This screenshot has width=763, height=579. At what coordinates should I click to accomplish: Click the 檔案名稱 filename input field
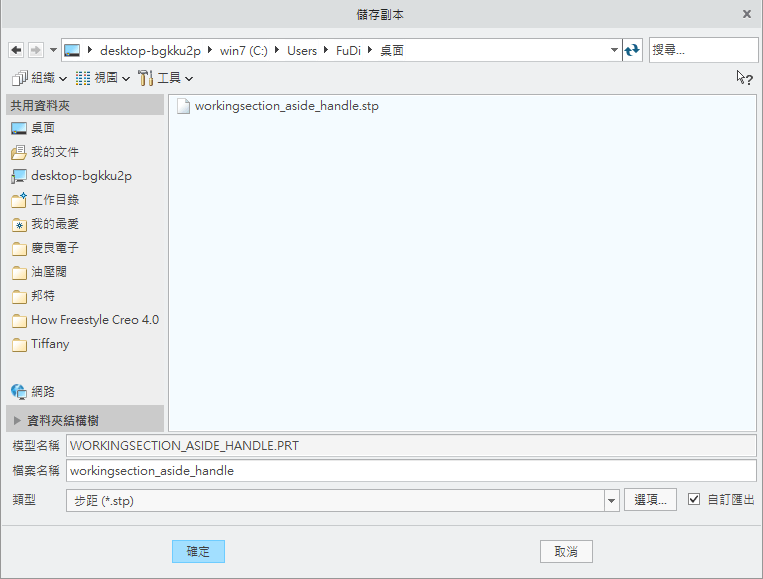pyautogui.click(x=410, y=470)
